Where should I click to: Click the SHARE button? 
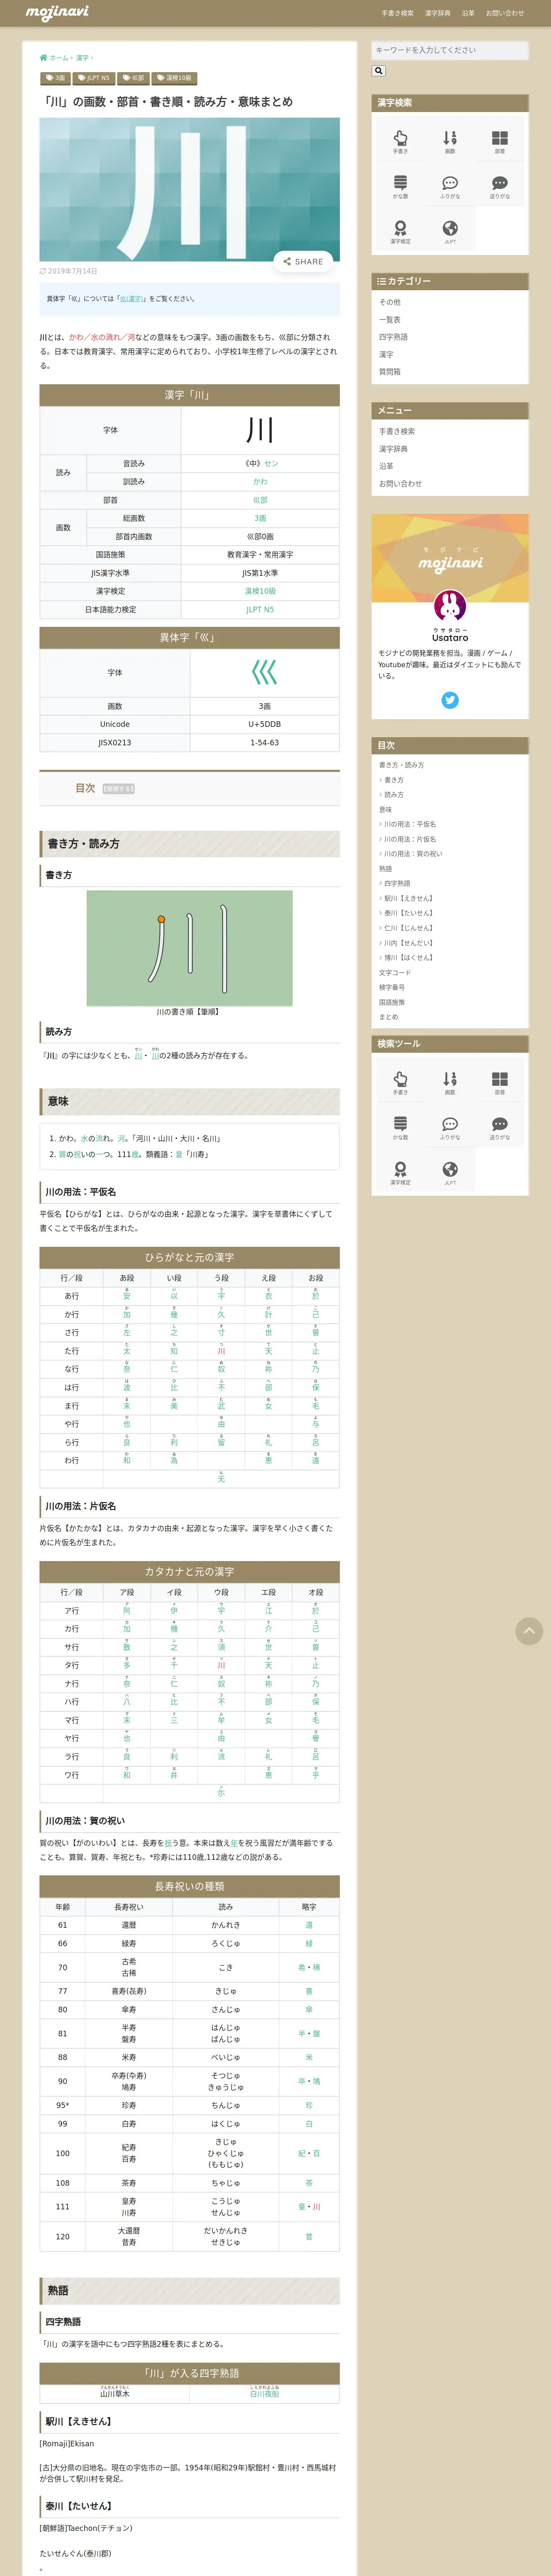click(303, 261)
